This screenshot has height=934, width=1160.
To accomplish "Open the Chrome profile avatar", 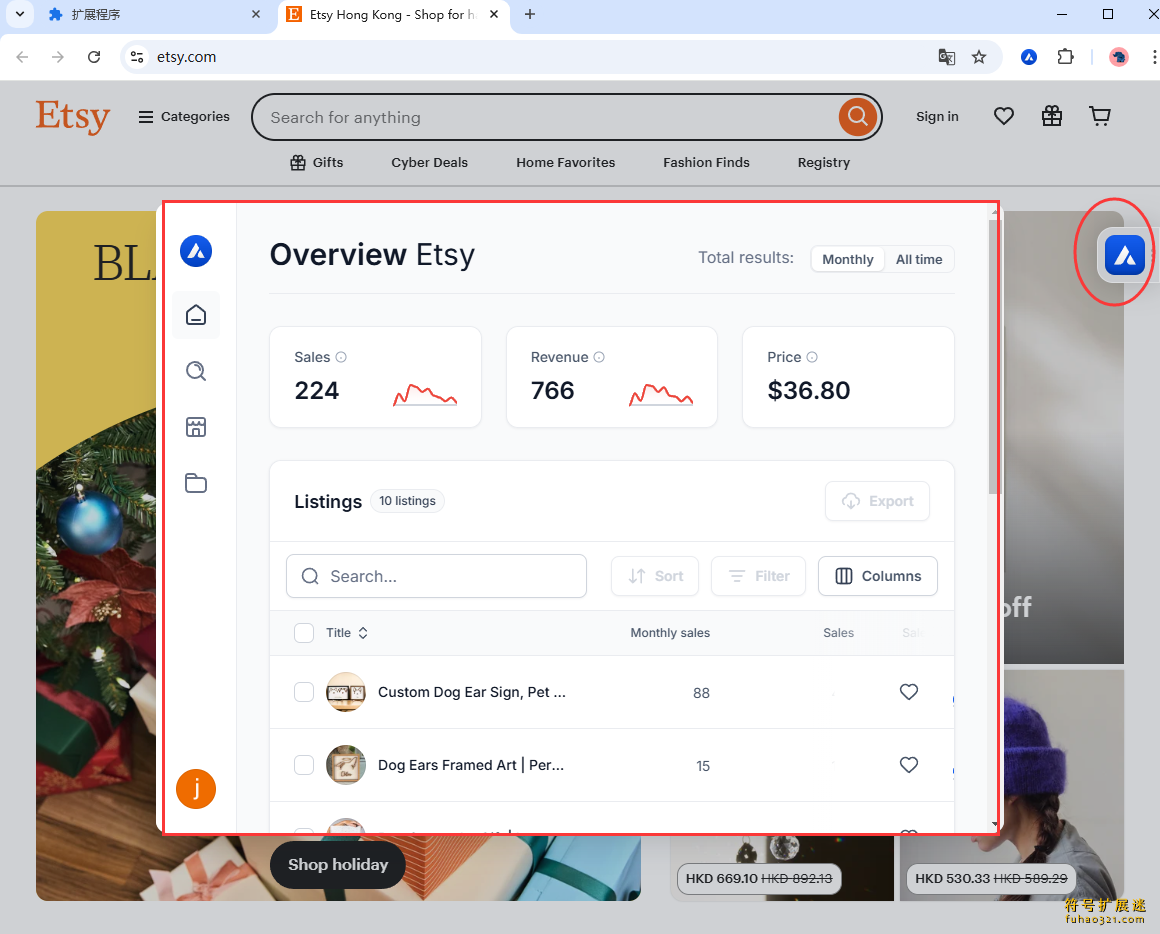I will click(1119, 57).
